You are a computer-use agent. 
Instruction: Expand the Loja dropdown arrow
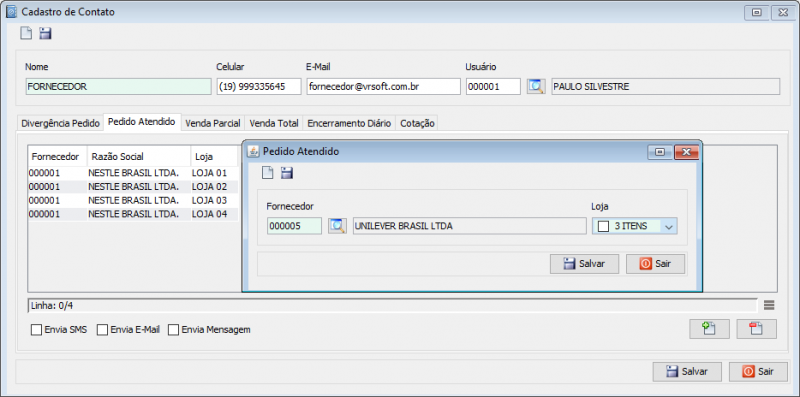point(669,227)
